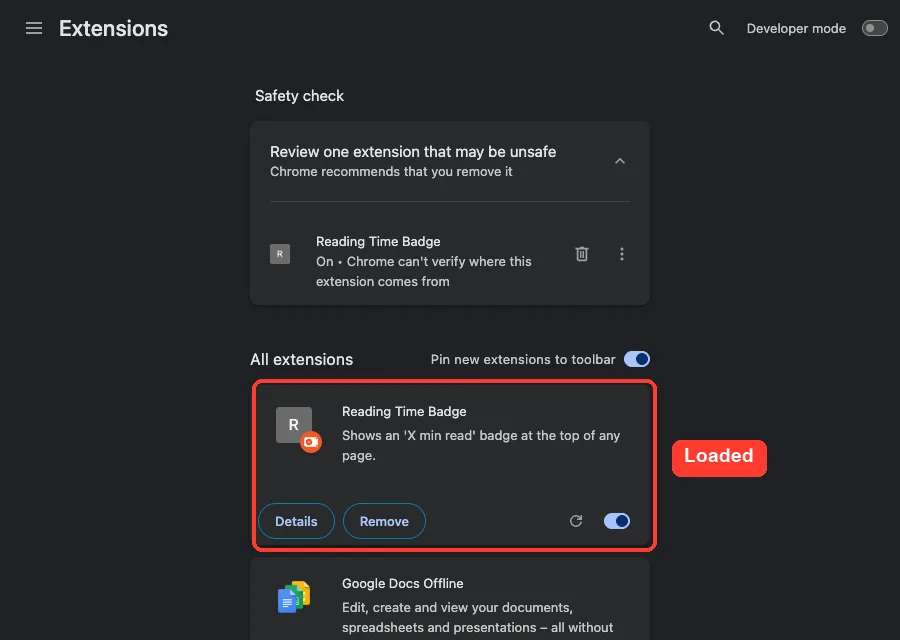Collapse the unsafe extension review panel

click(x=619, y=161)
